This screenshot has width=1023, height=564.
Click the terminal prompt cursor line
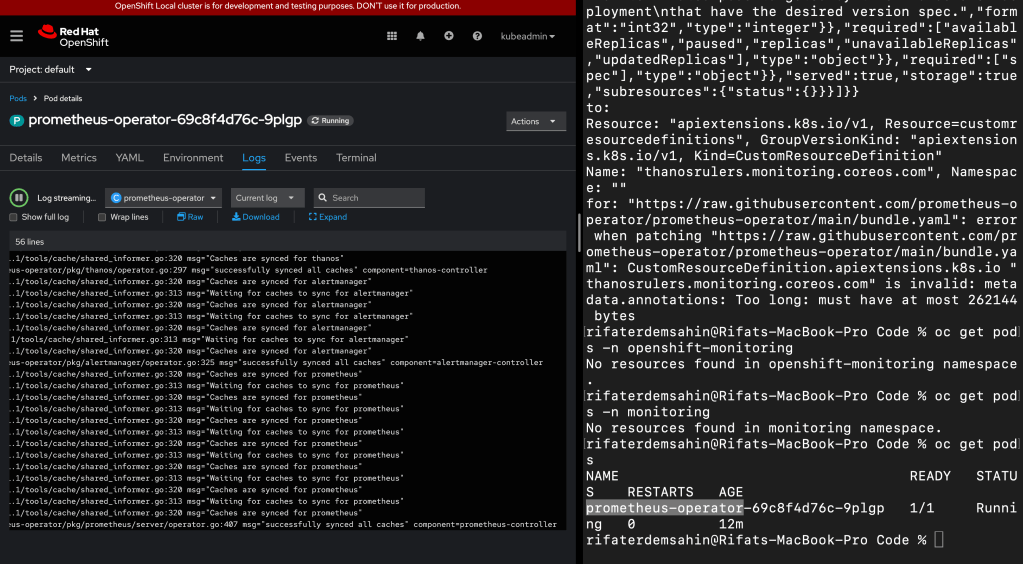point(765,540)
